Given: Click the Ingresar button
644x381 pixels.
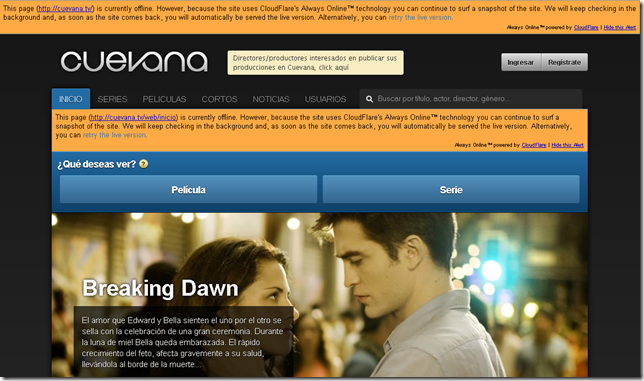Looking at the screenshot, I should [x=521, y=62].
